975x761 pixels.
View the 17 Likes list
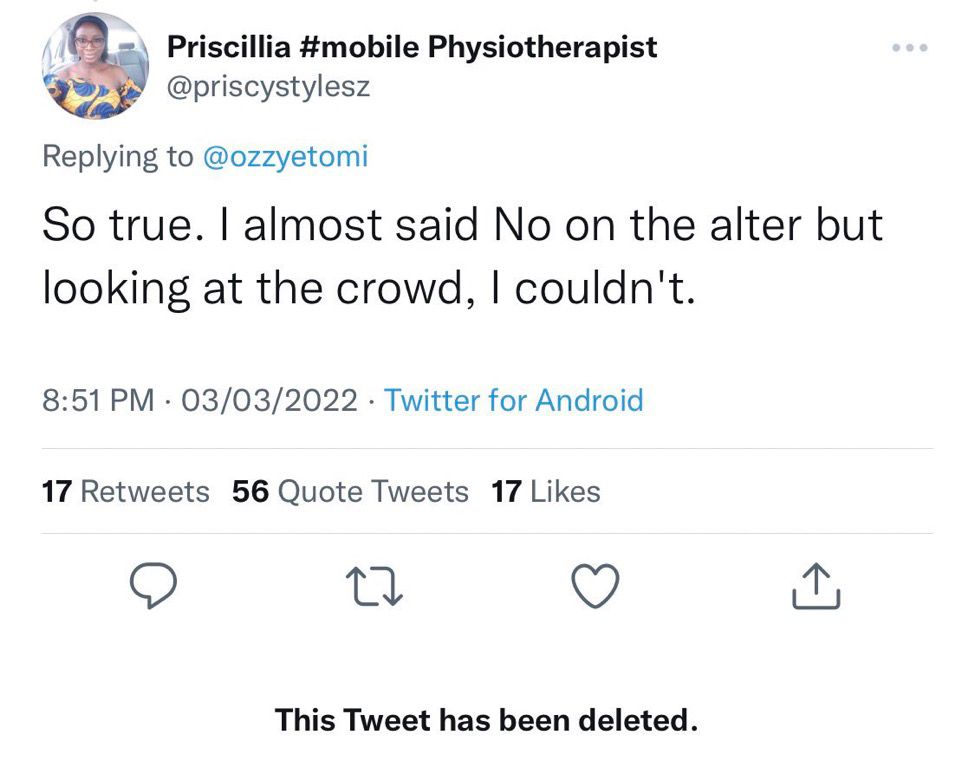coord(546,491)
